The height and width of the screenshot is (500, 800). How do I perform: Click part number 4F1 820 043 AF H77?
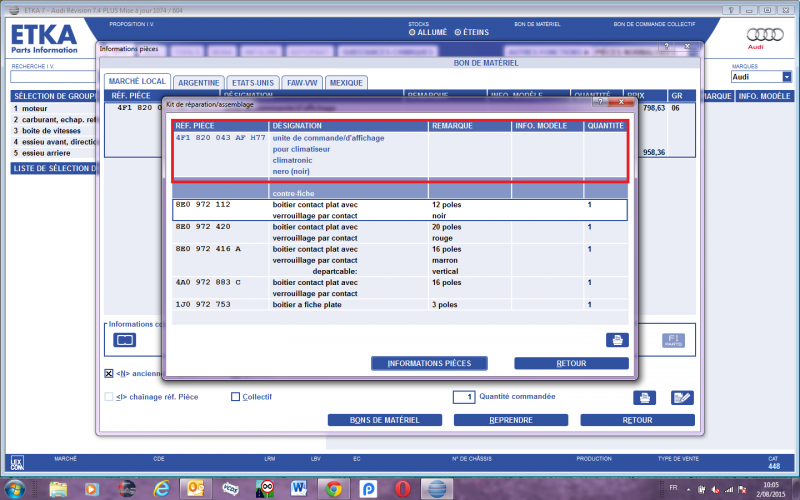click(220, 138)
